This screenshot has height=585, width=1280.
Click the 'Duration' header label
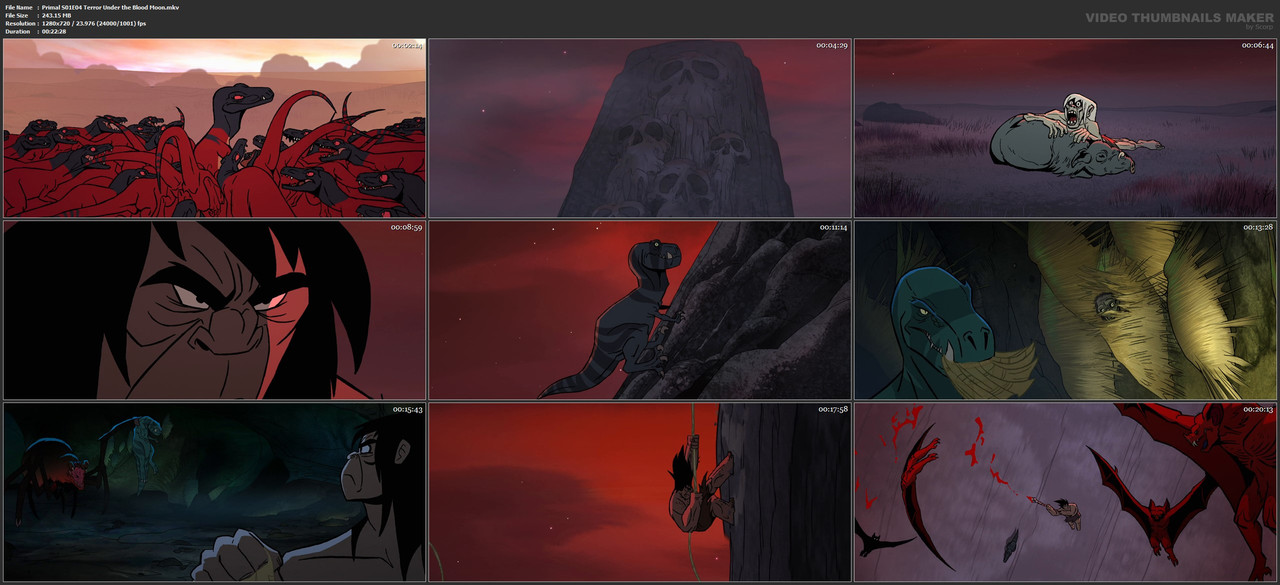point(17,31)
